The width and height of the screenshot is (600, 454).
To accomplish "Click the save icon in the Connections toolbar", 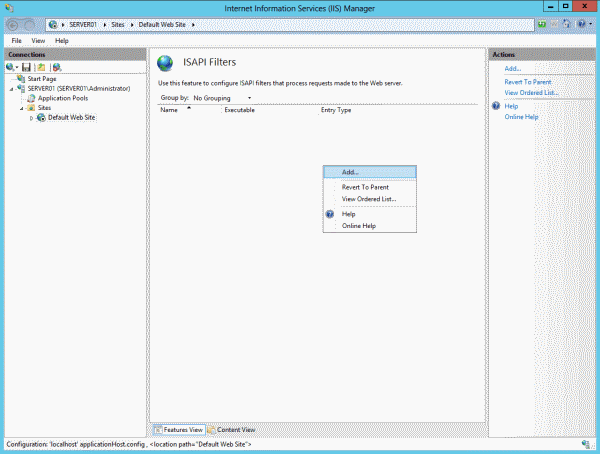I will click(x=26, y=67).
